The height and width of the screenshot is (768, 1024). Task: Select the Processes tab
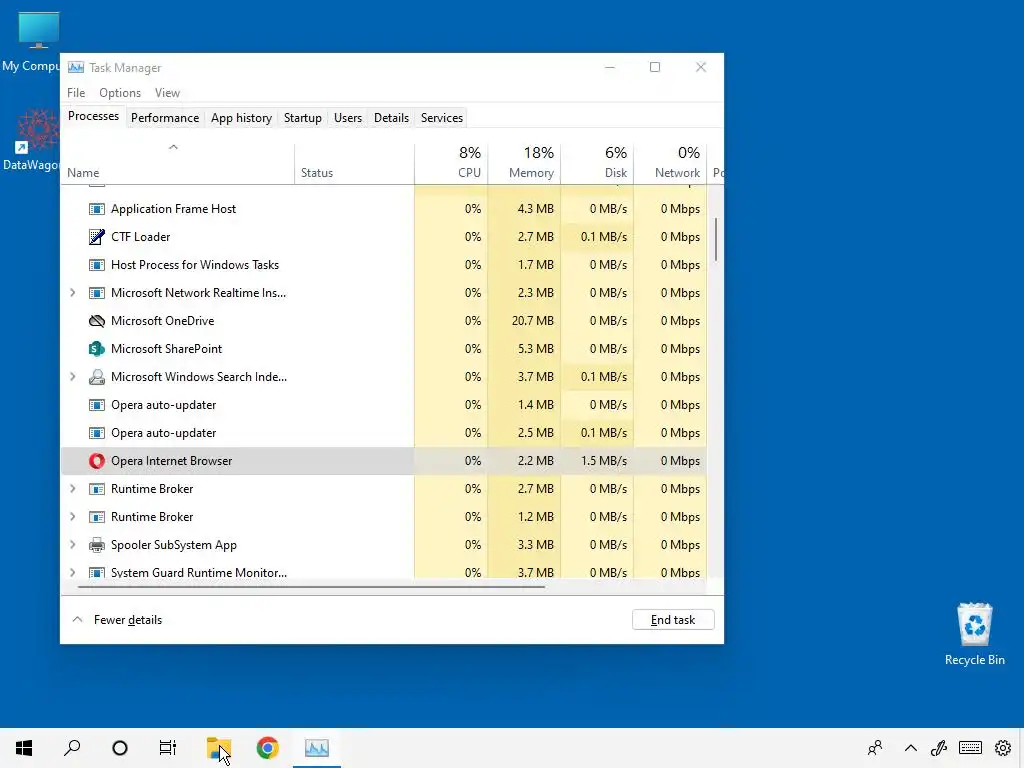93,116
